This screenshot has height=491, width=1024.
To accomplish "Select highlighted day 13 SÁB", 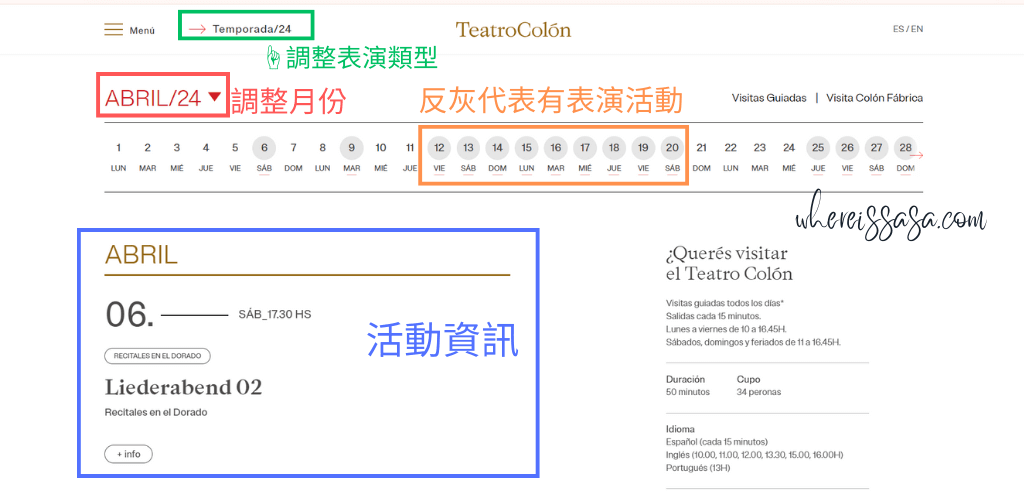I will pos(468,157).
